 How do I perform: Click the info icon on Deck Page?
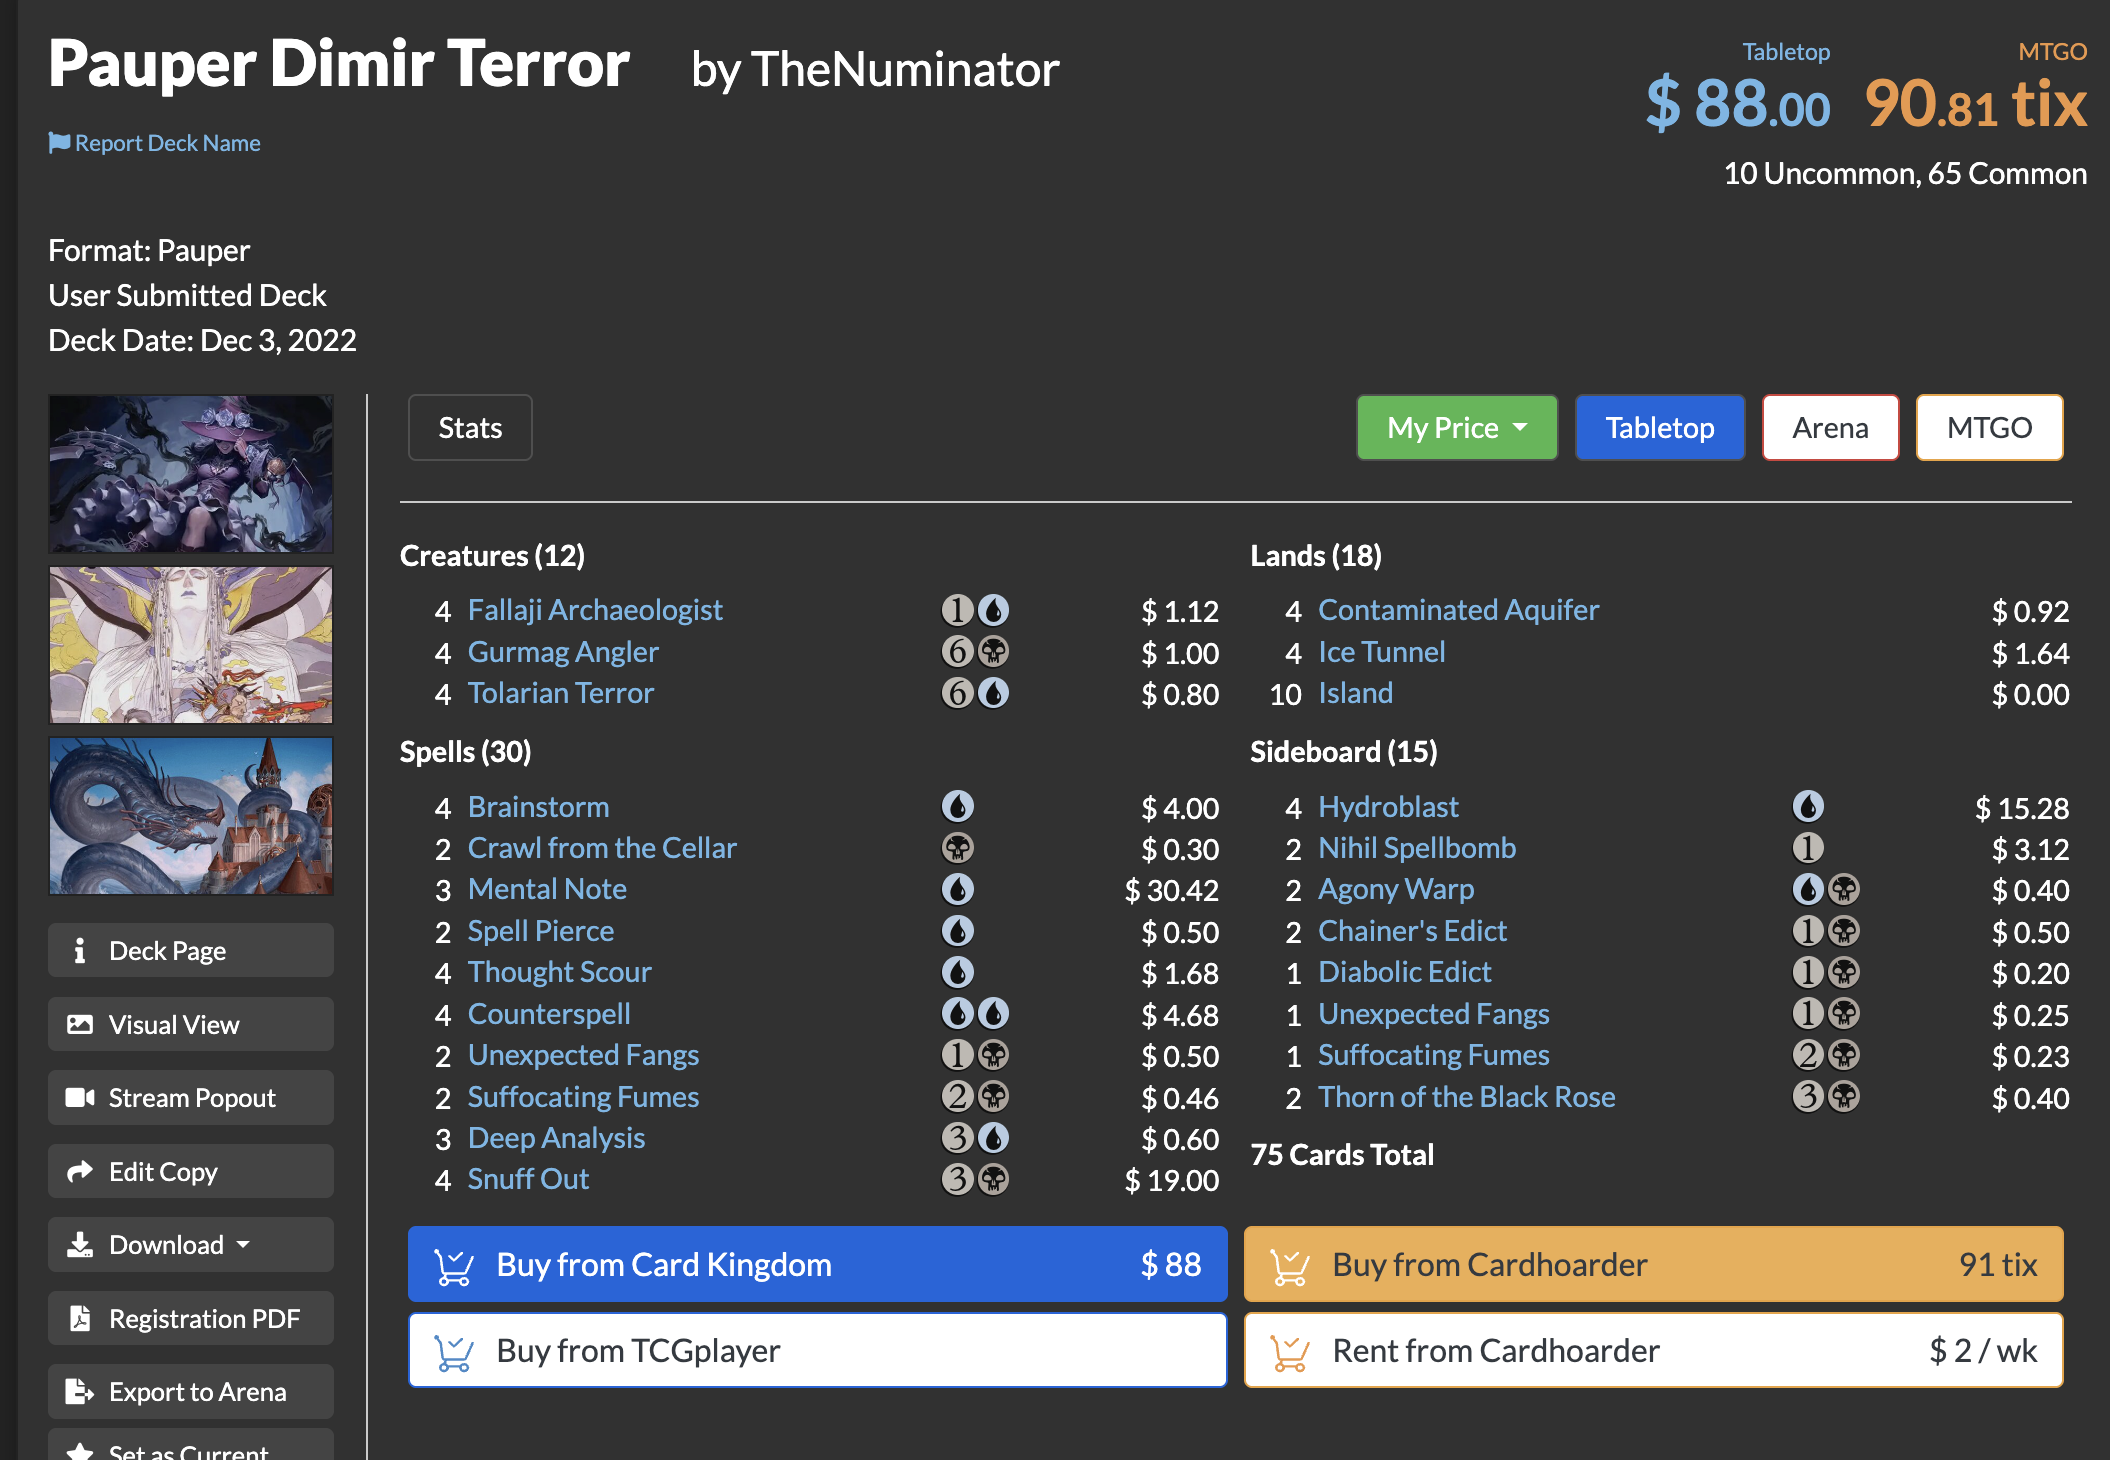pyautogui.click(x=80, y=950)
